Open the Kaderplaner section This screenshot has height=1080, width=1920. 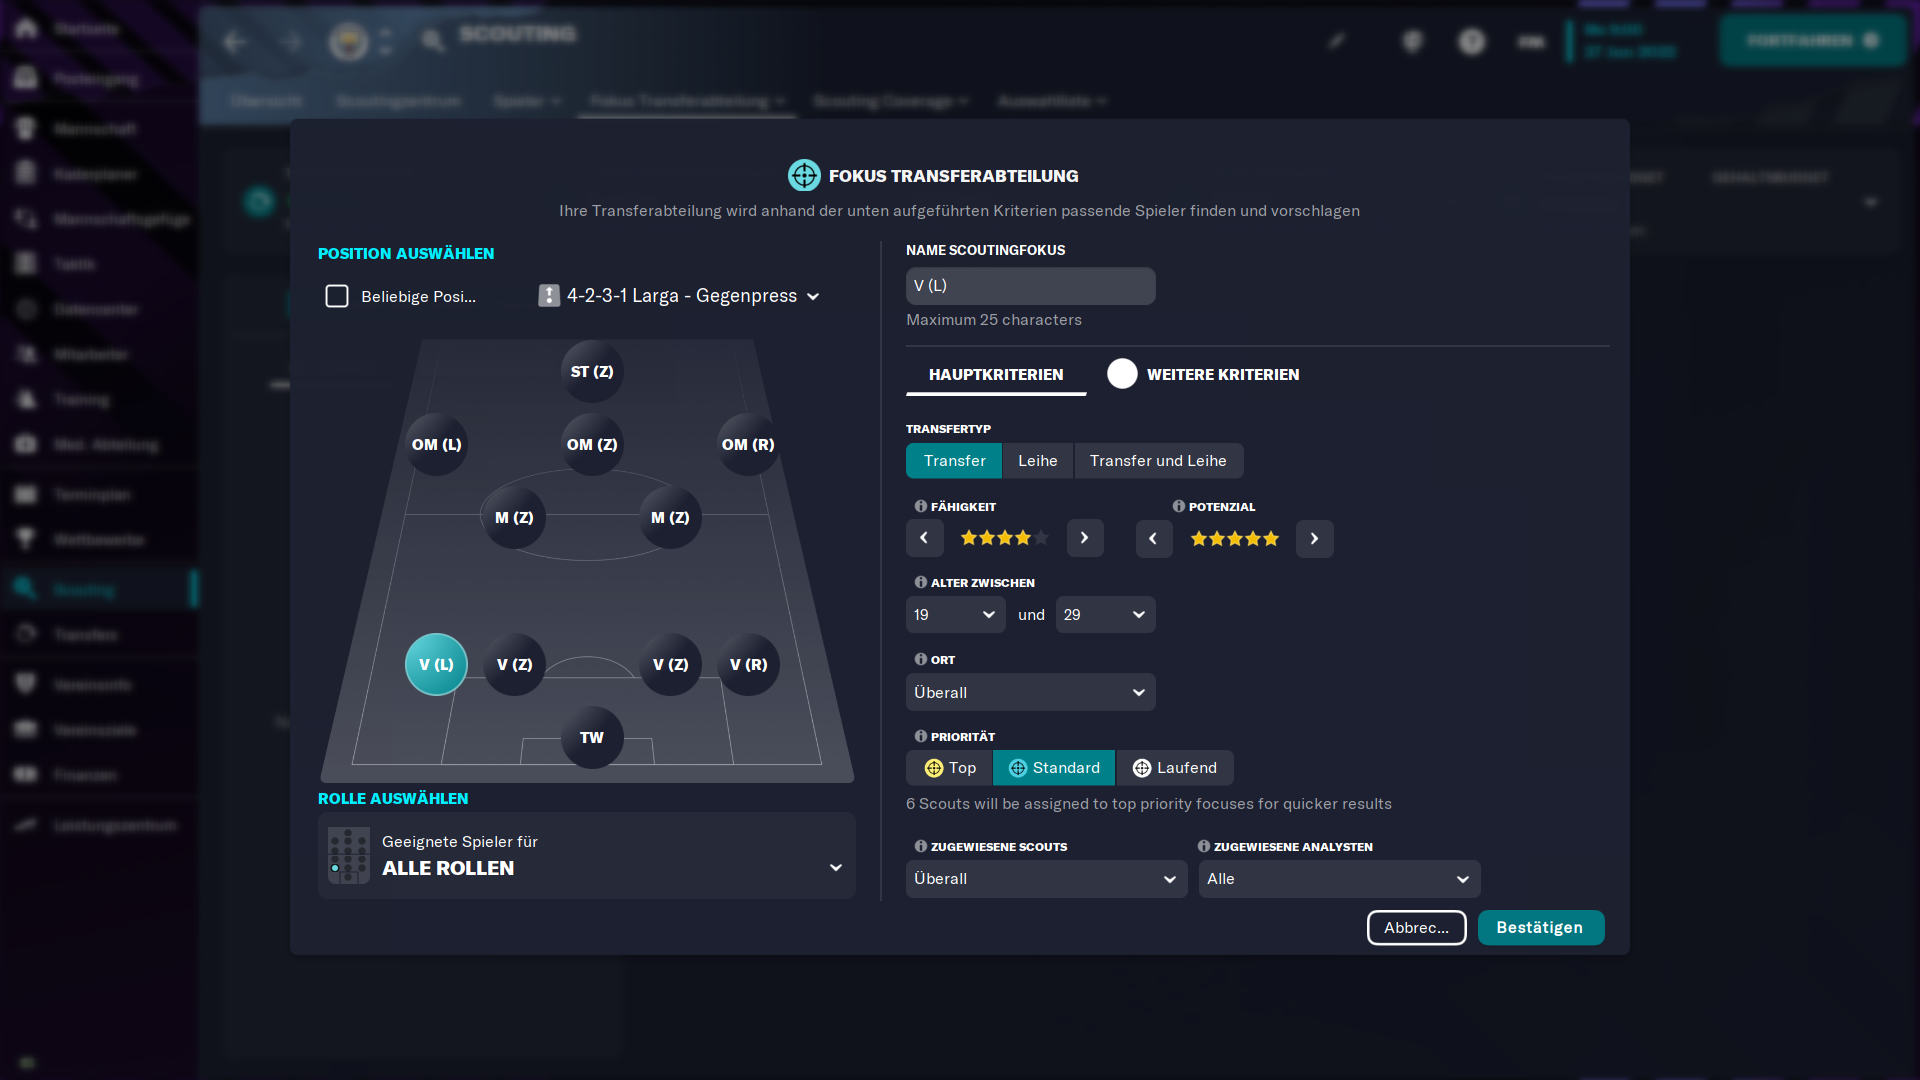click(25, 173)
